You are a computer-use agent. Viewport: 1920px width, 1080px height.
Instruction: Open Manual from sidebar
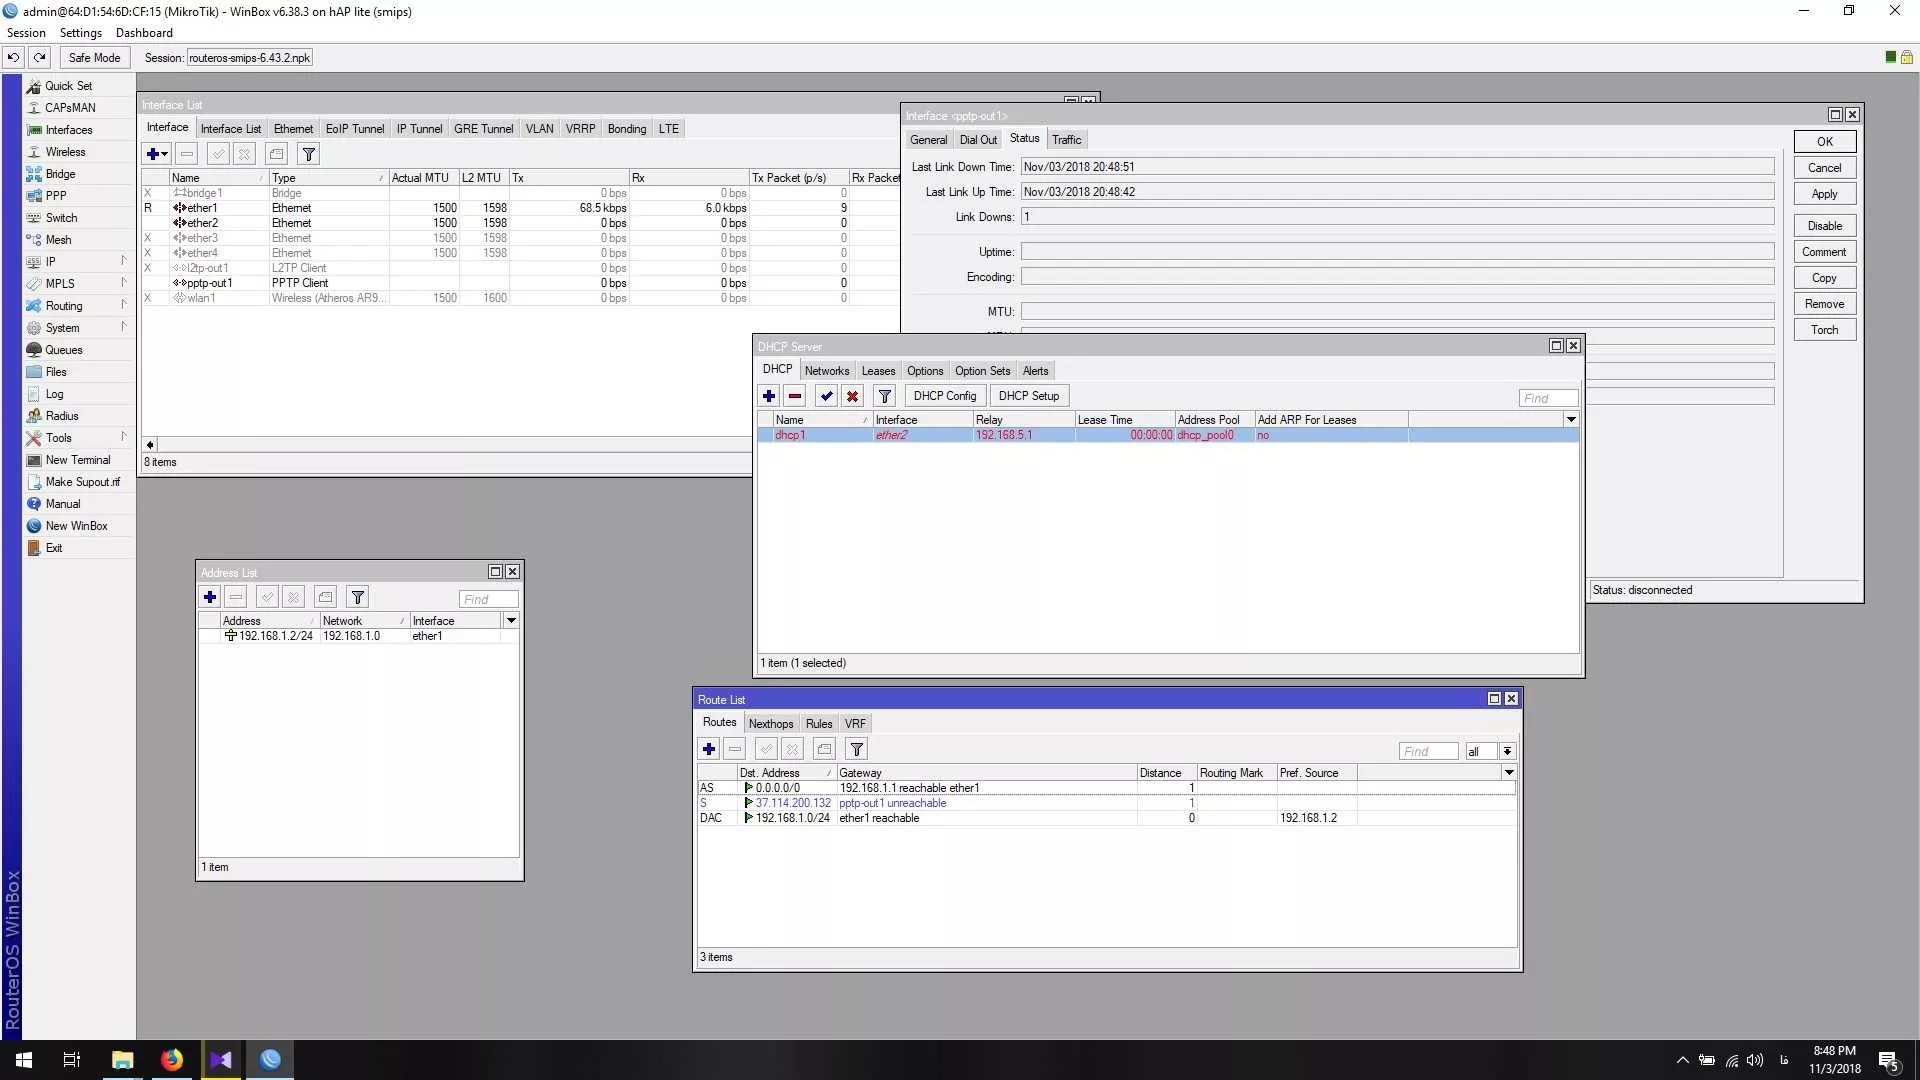tap(62, 504)
